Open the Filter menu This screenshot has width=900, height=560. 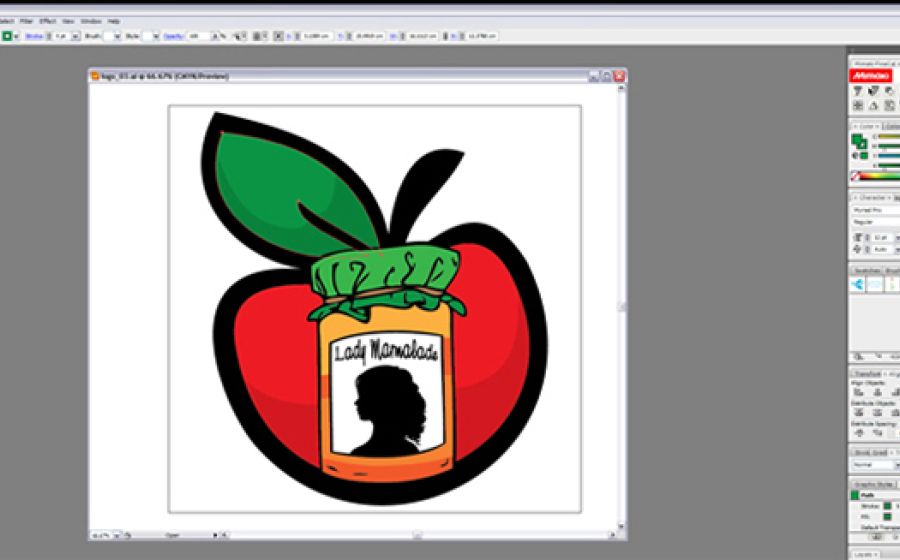point(26,21)
